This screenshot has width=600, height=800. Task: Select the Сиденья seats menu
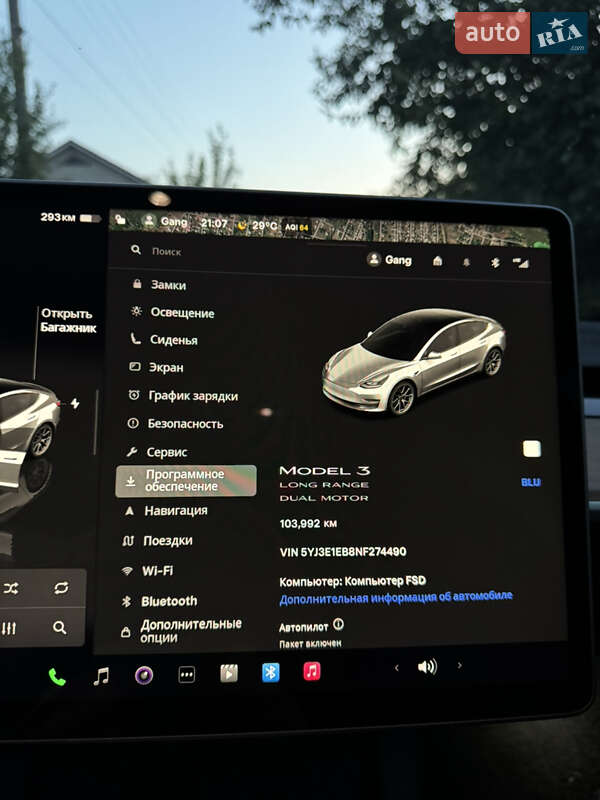pos(164,340)
